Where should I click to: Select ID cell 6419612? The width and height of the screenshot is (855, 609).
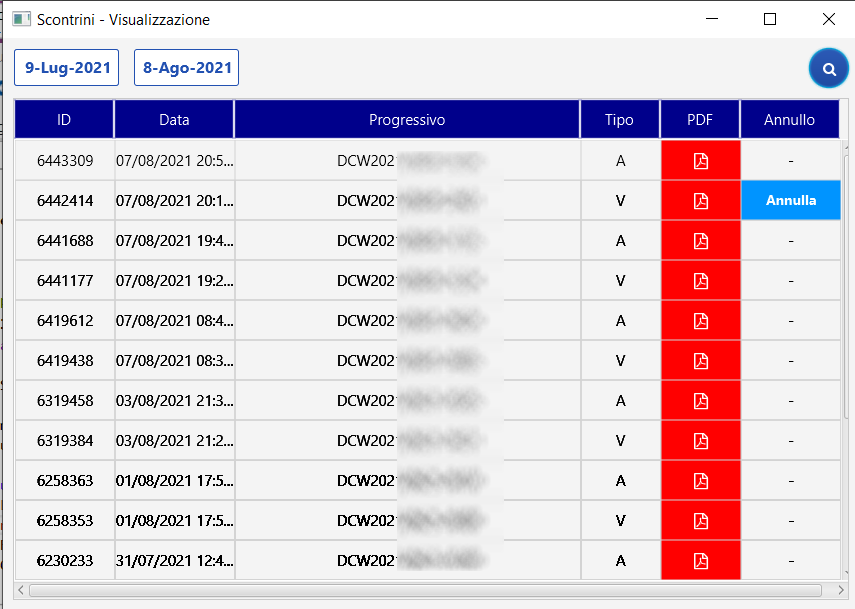tap(65, 321)
